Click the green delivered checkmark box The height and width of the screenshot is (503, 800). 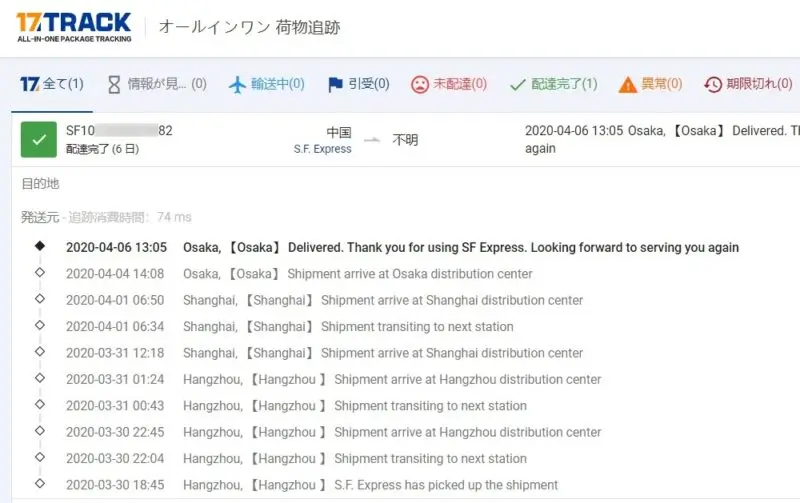pos(38,140)
